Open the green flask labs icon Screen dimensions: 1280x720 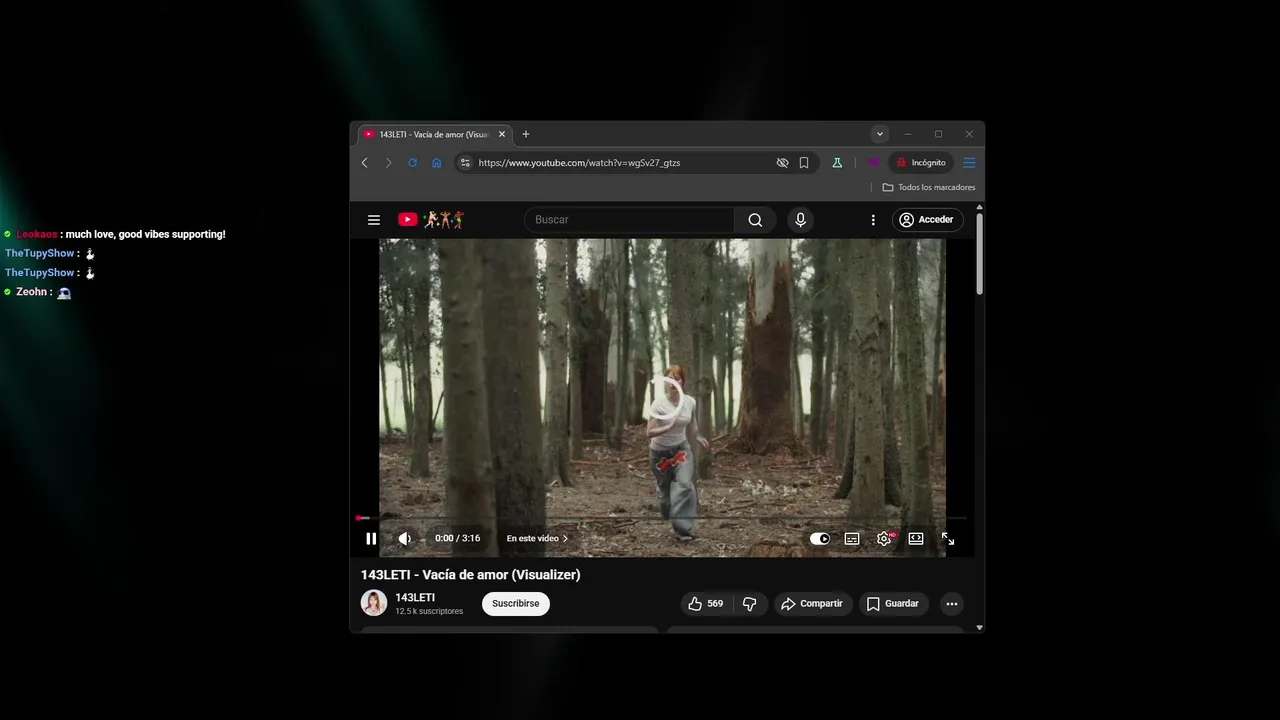837,163
